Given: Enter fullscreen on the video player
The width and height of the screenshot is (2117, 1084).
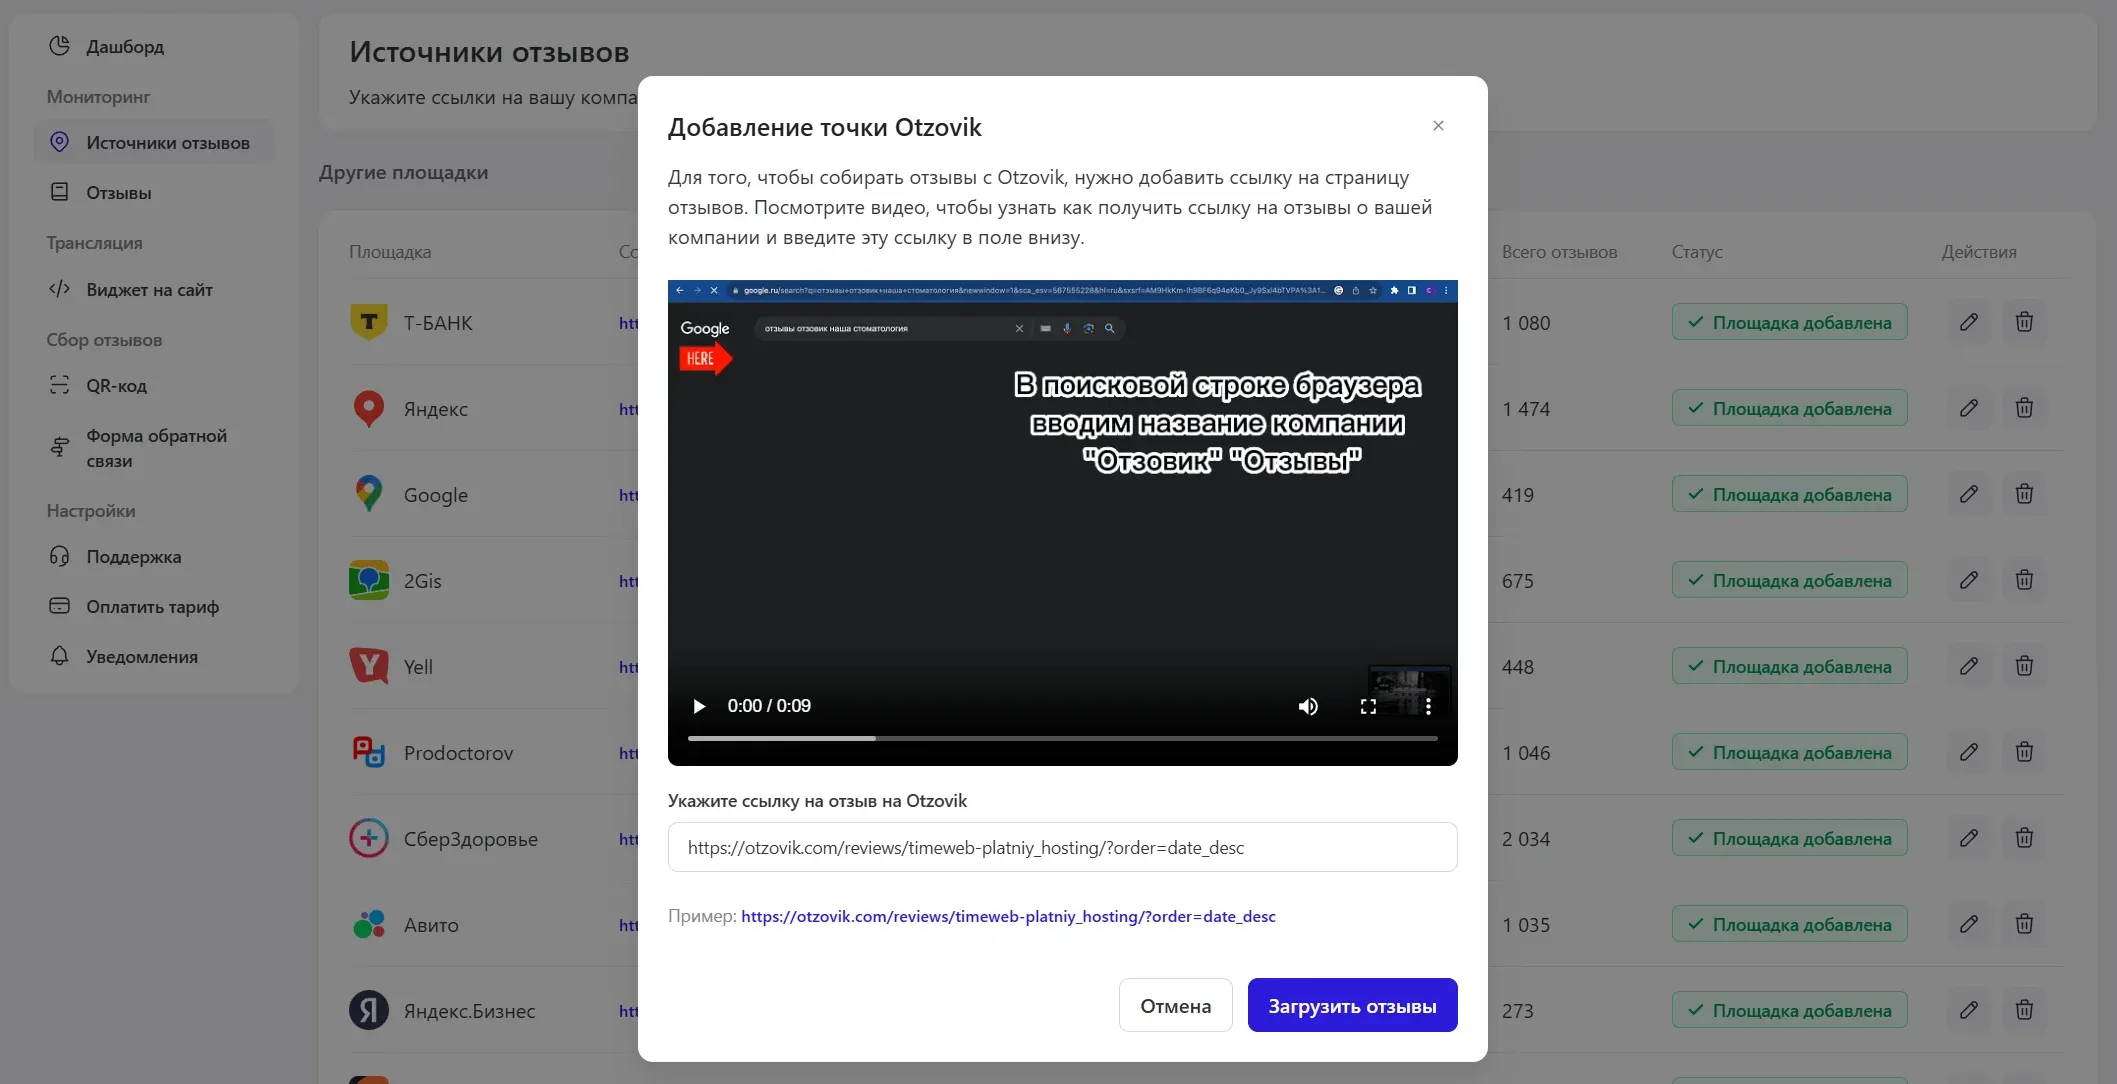Looking at the screenshot, I should pos(1368,706).
